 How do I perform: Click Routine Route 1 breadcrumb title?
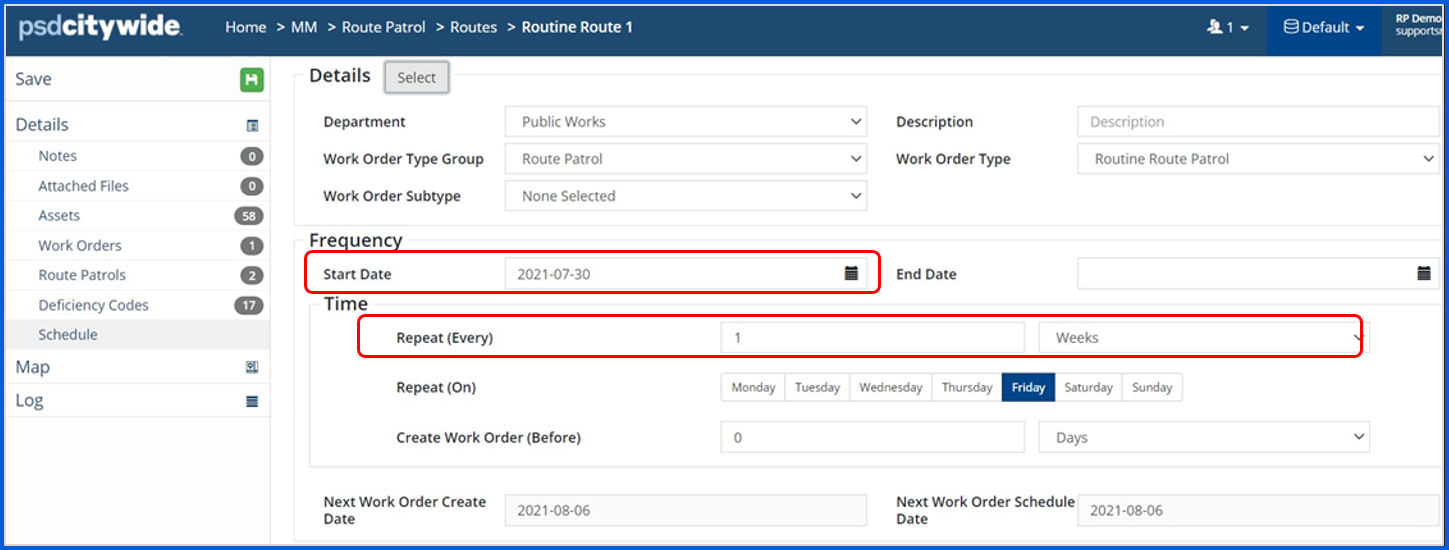[577, 28]
